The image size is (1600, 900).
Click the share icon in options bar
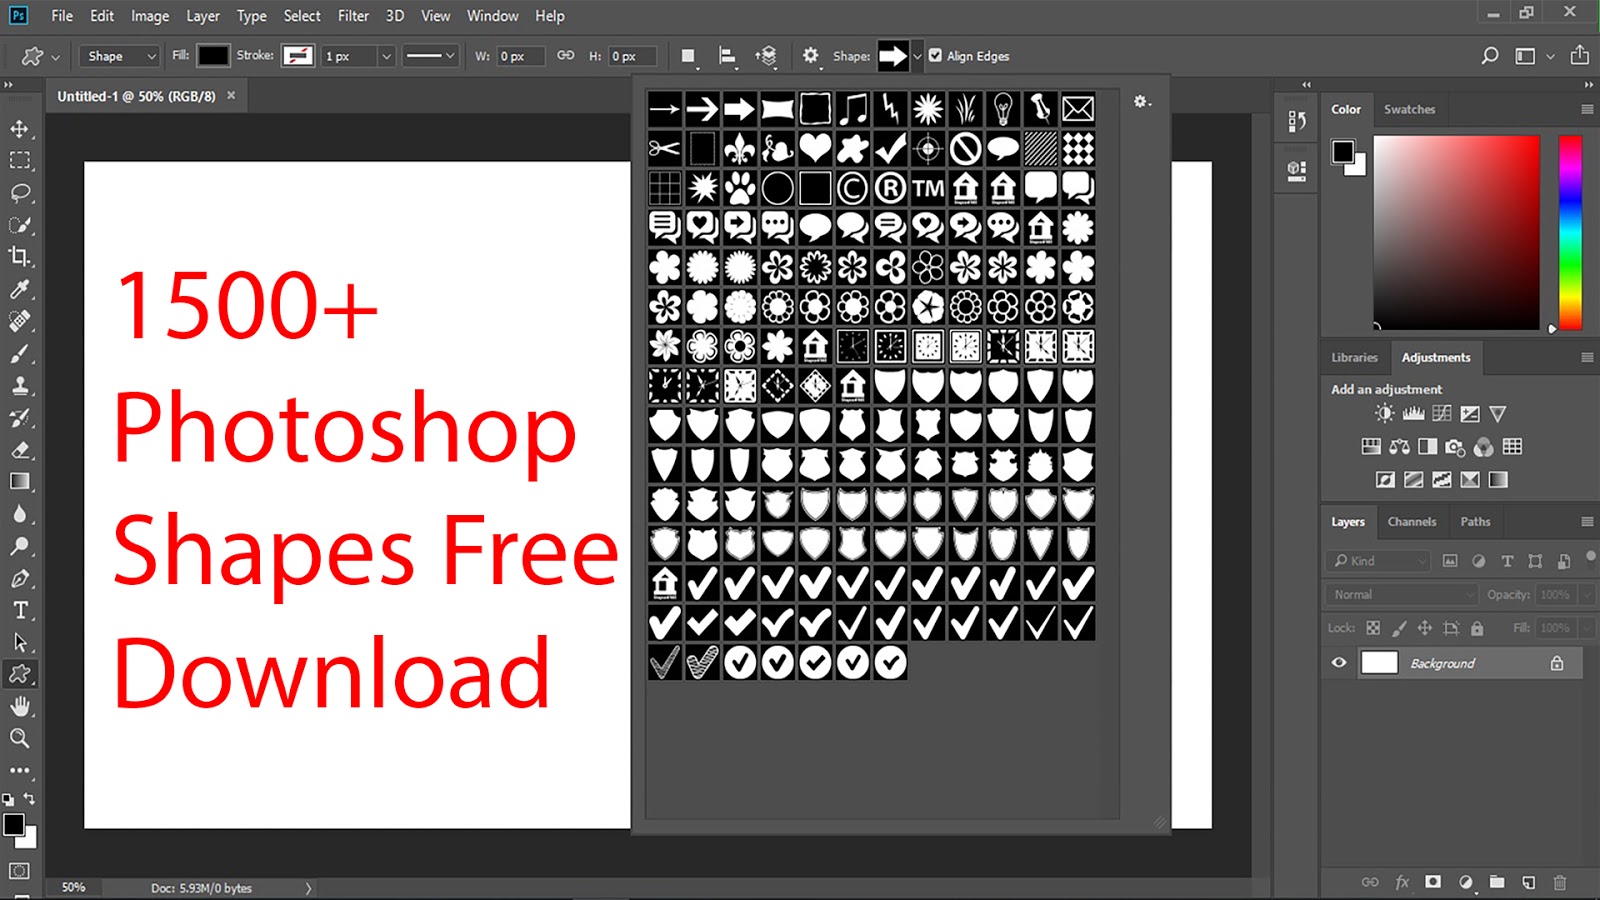[x=1580, y=55]
